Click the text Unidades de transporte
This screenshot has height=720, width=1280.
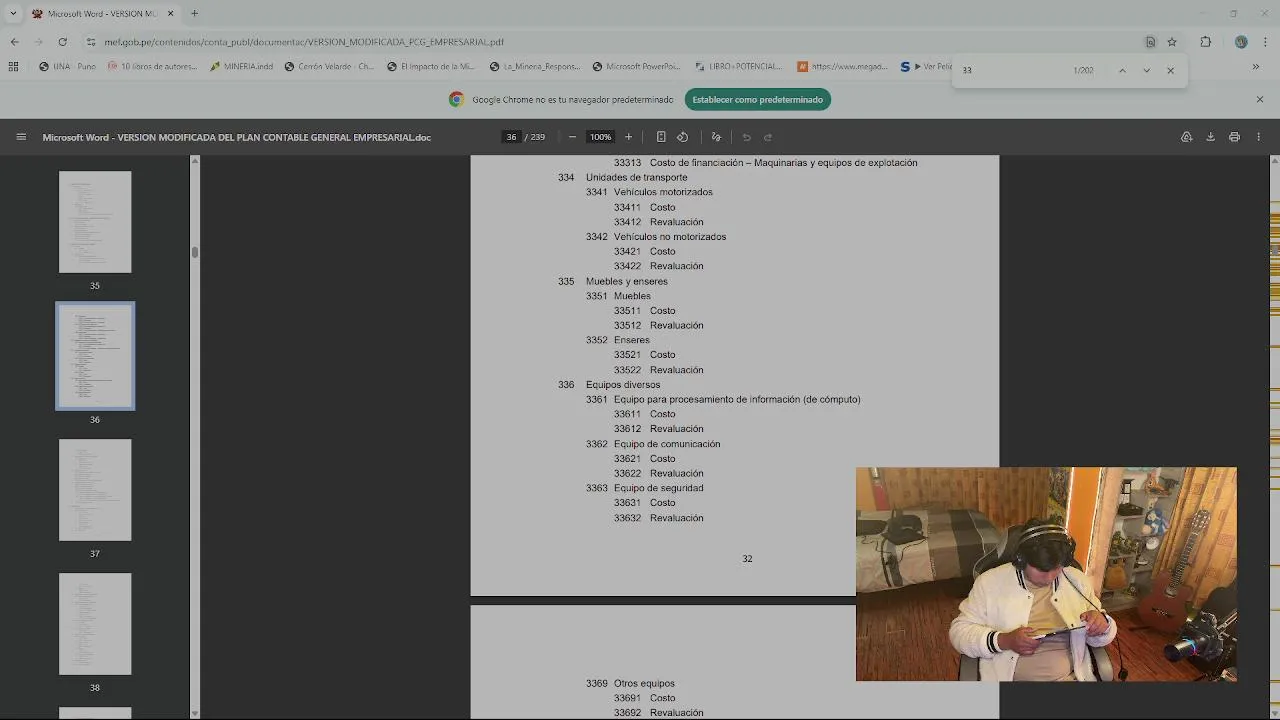tap(636, 177)
